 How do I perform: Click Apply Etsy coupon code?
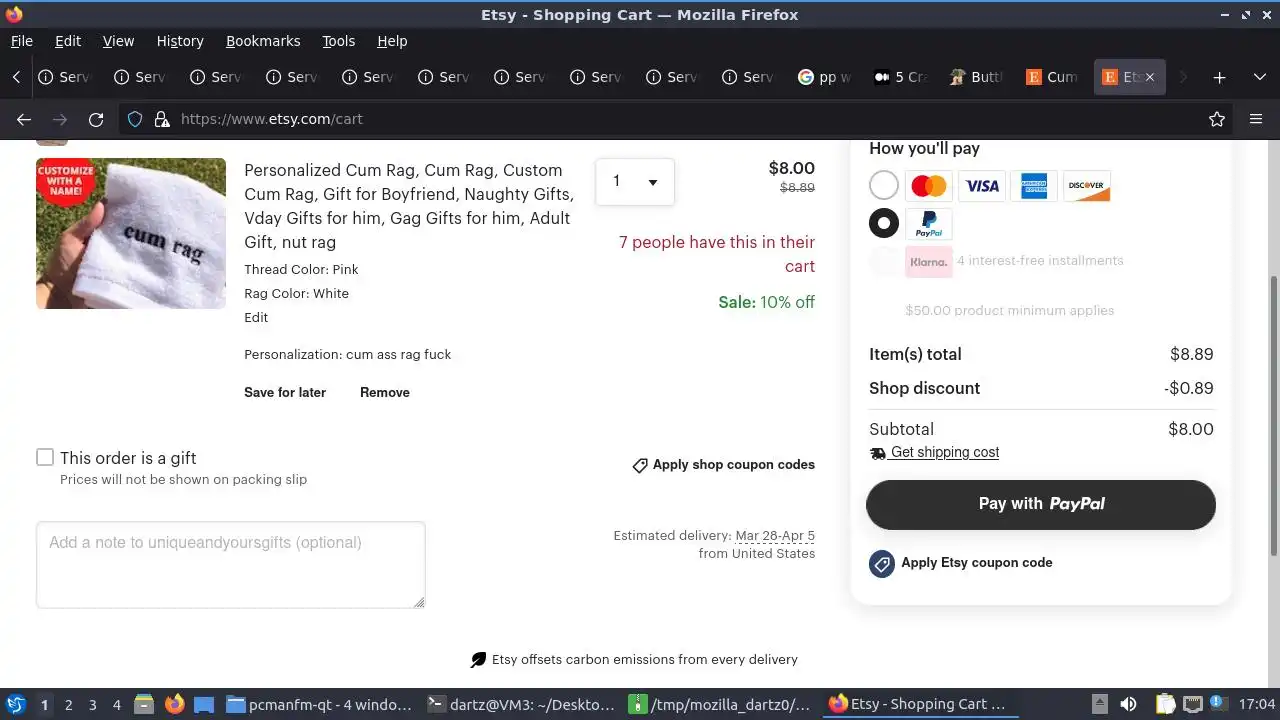[x=976, y=563]
